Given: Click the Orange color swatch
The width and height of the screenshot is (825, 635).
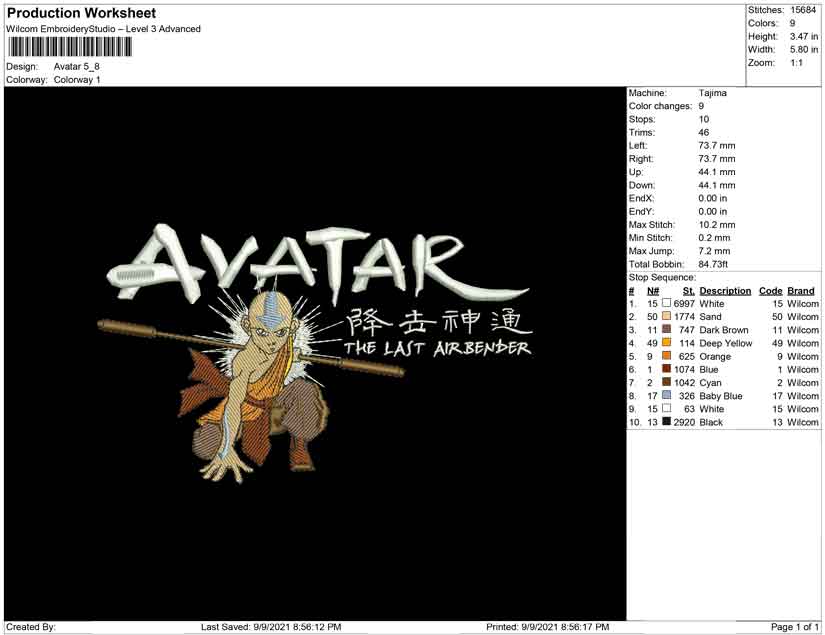Looking at the screenshot, I should [x=667, y=356].
